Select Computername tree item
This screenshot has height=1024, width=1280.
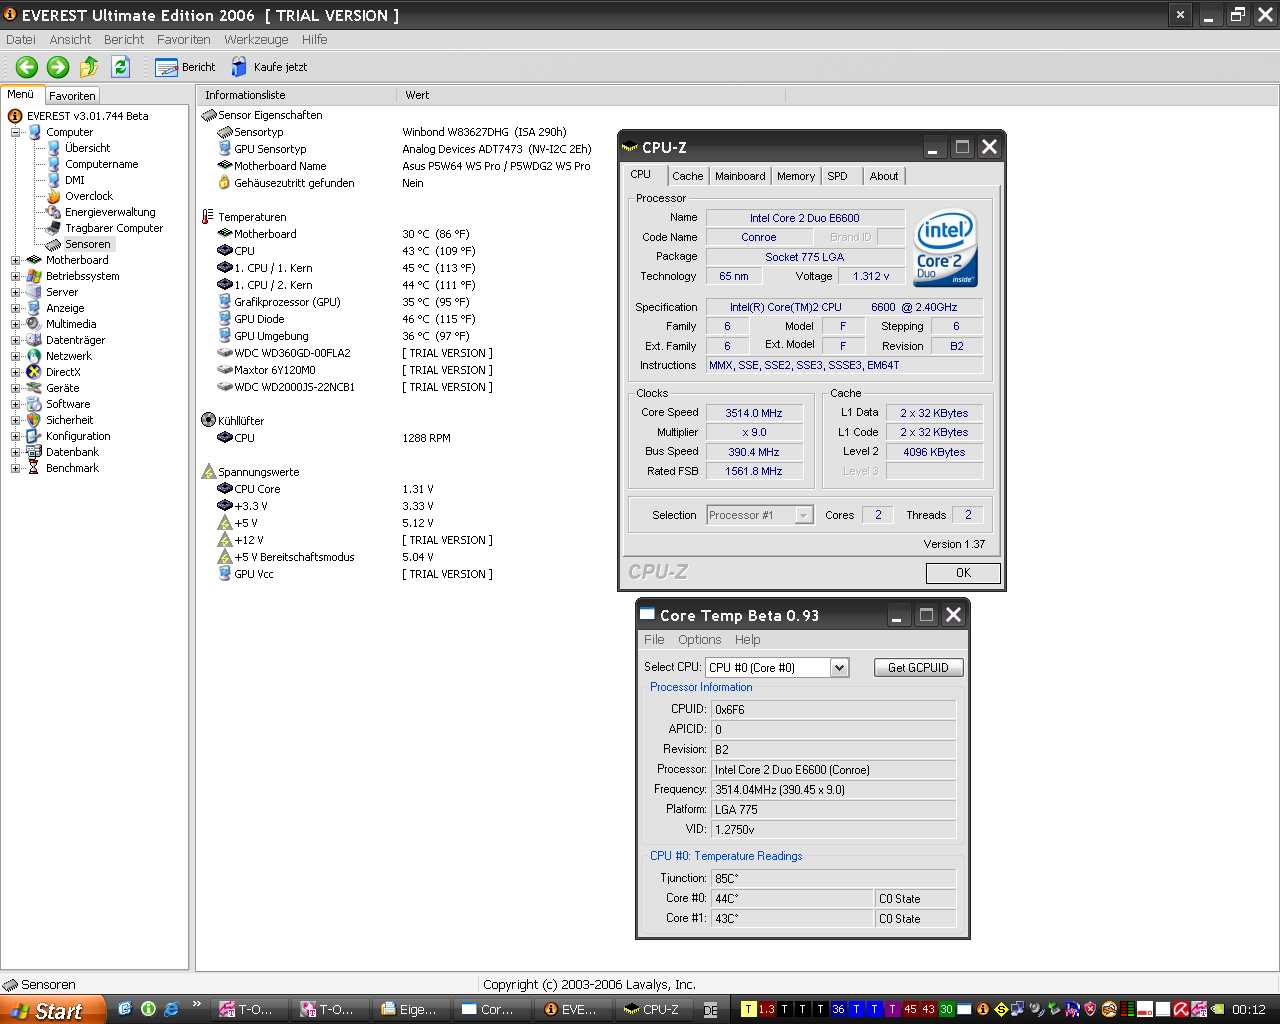(101, 164)
